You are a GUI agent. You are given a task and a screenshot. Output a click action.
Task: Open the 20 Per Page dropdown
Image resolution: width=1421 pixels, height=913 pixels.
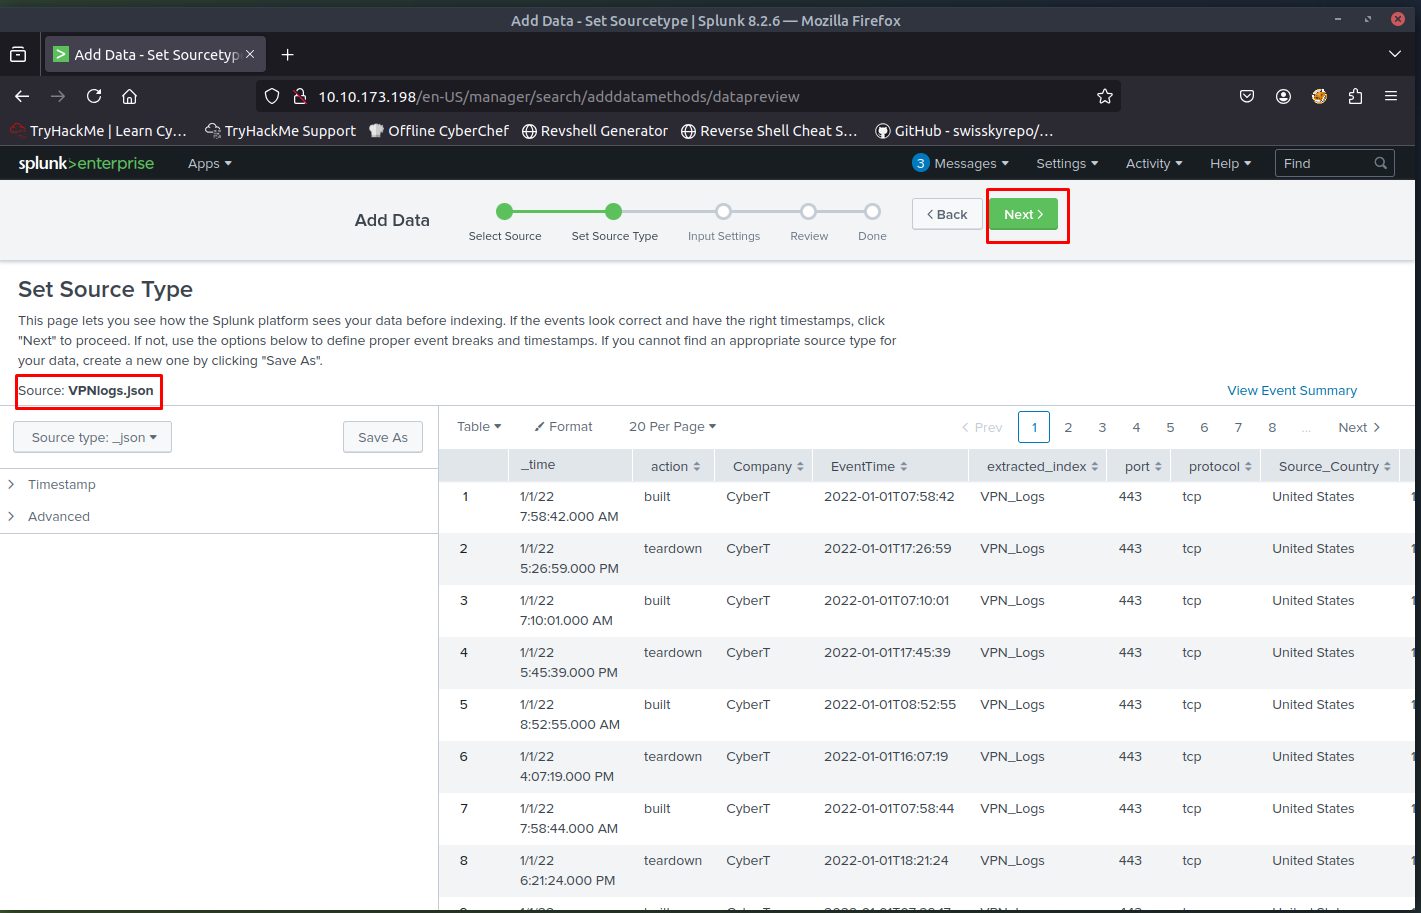[672, 426]
